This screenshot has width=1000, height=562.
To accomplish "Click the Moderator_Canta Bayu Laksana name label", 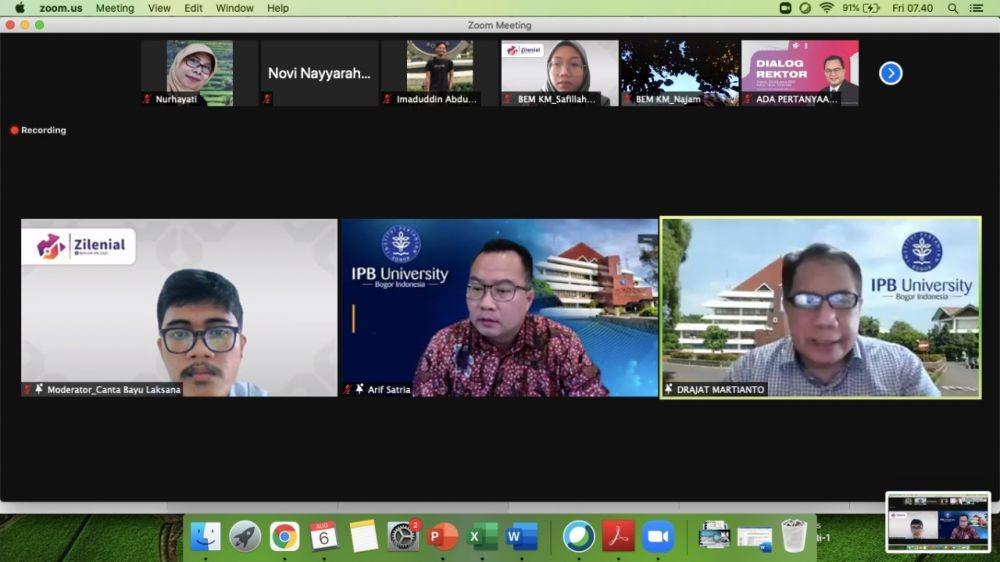I will [114, 389].
